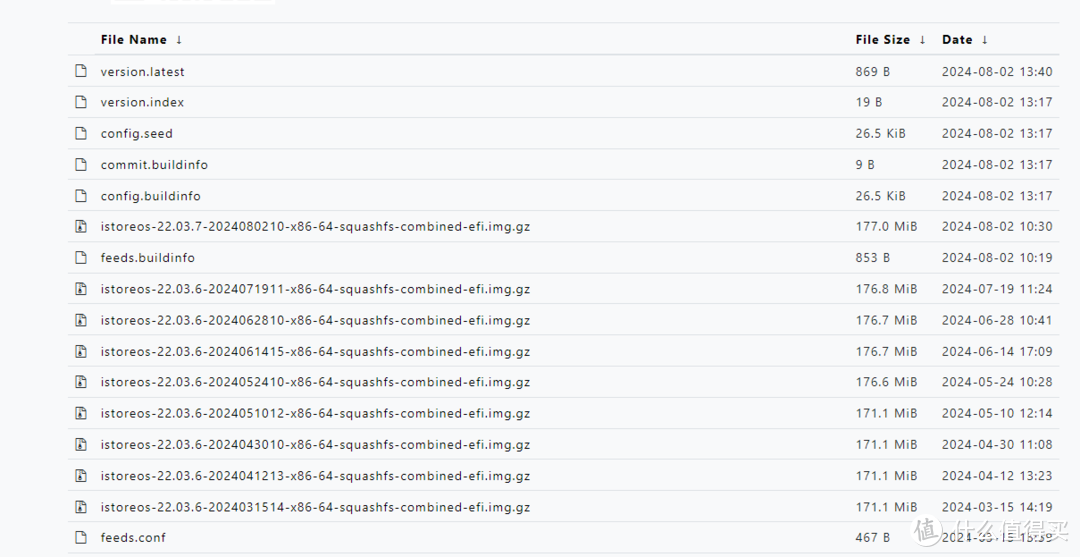Click the file icon beside config.buildinfo
1080x557 pixels.
tap(81, 196)
